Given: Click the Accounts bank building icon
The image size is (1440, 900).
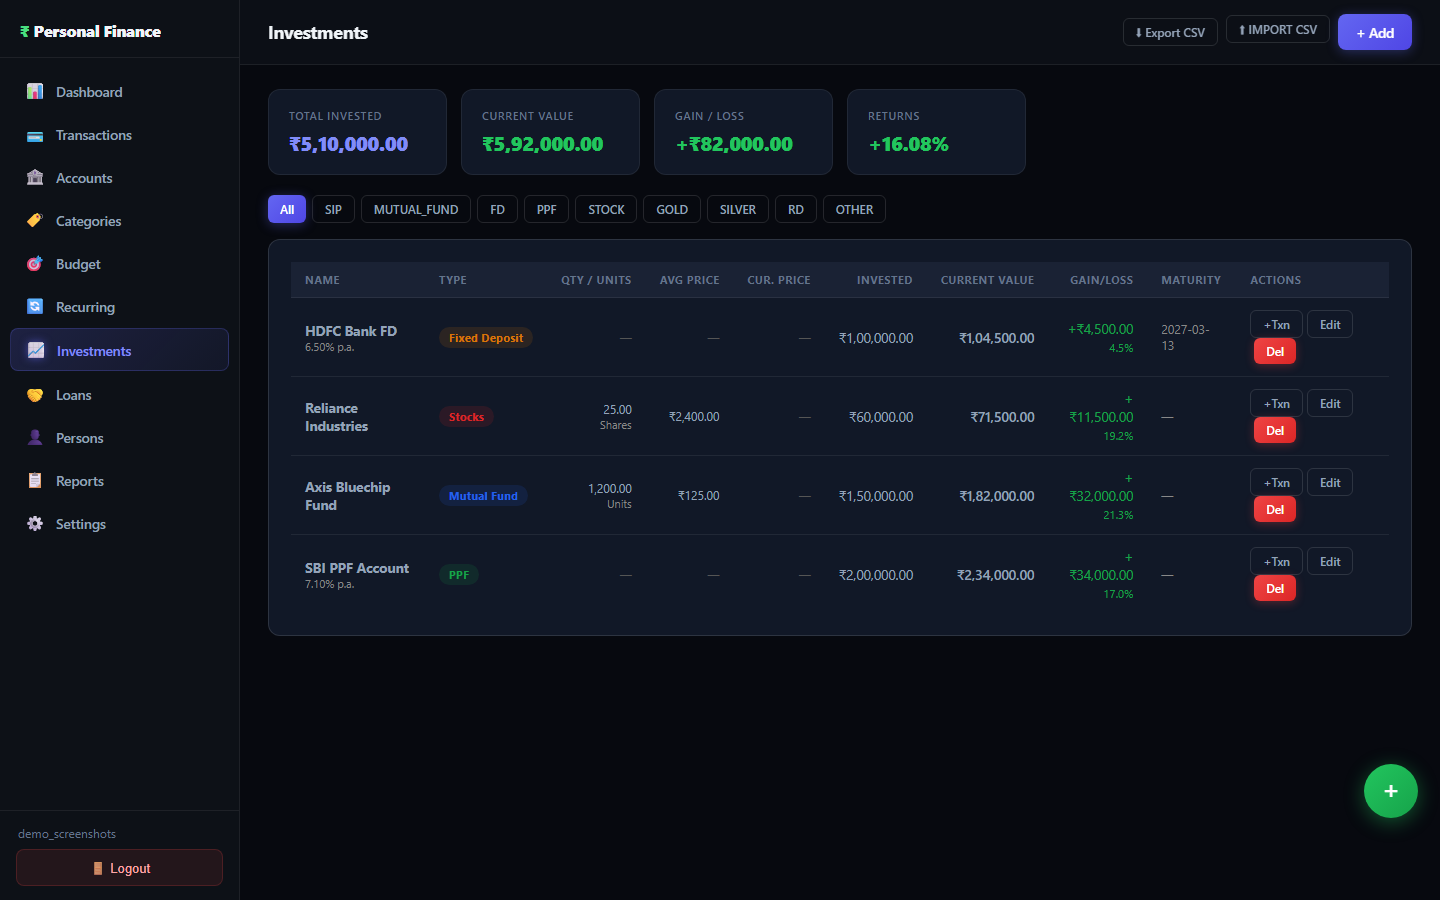Looking at the screenshot, I should [35, 178].
